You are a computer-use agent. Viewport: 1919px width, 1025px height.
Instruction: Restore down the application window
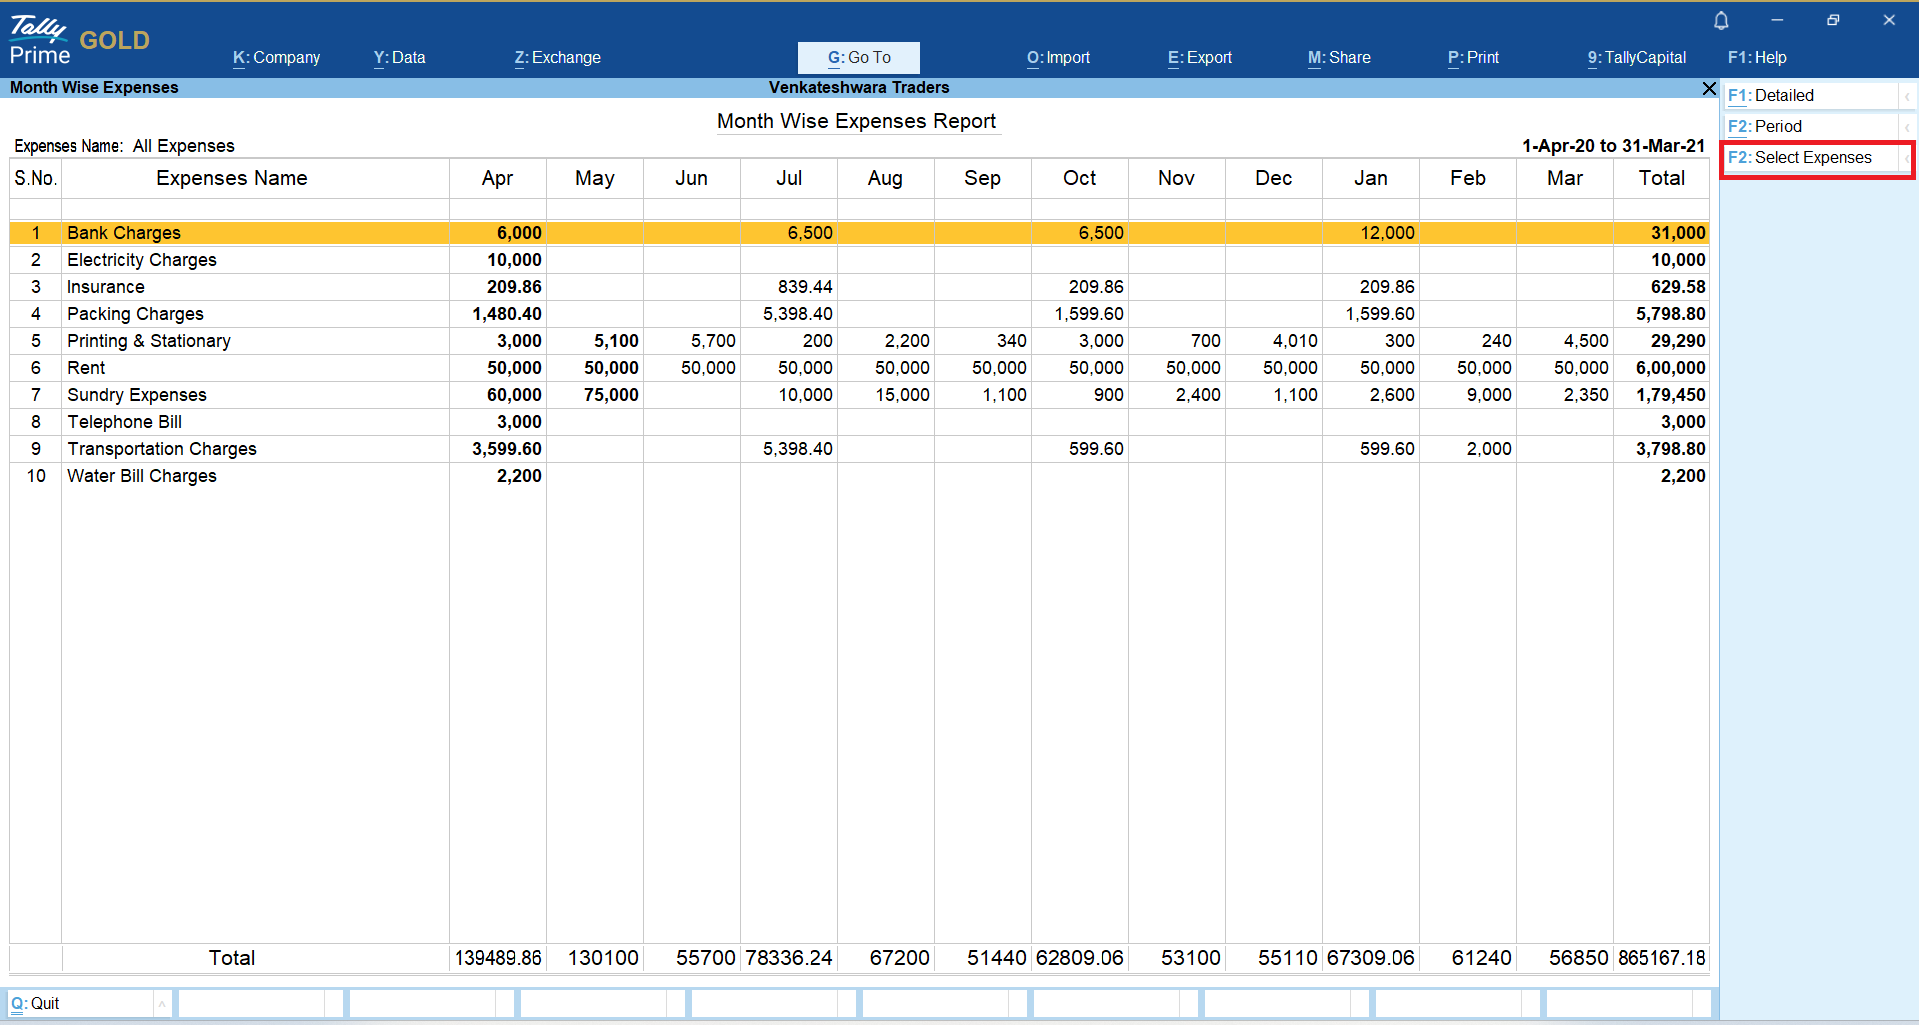pos(1833,20)
